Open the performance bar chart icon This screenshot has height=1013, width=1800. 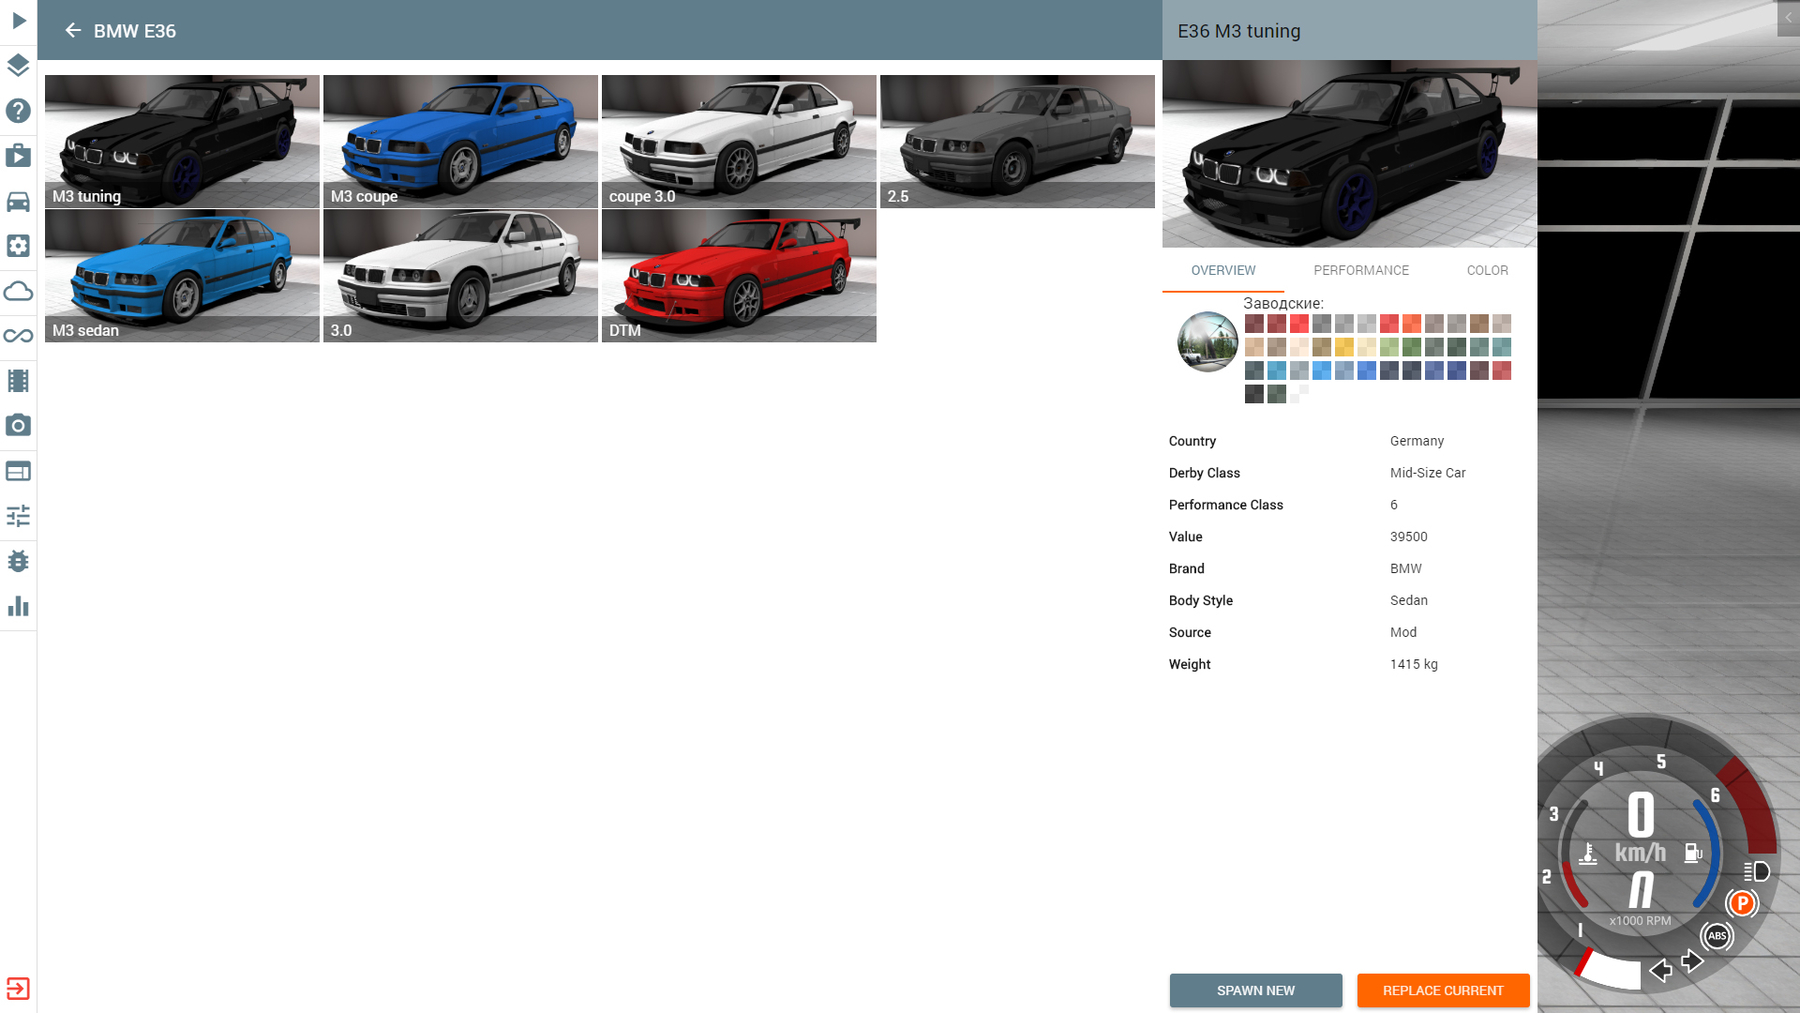pos(18,606)
